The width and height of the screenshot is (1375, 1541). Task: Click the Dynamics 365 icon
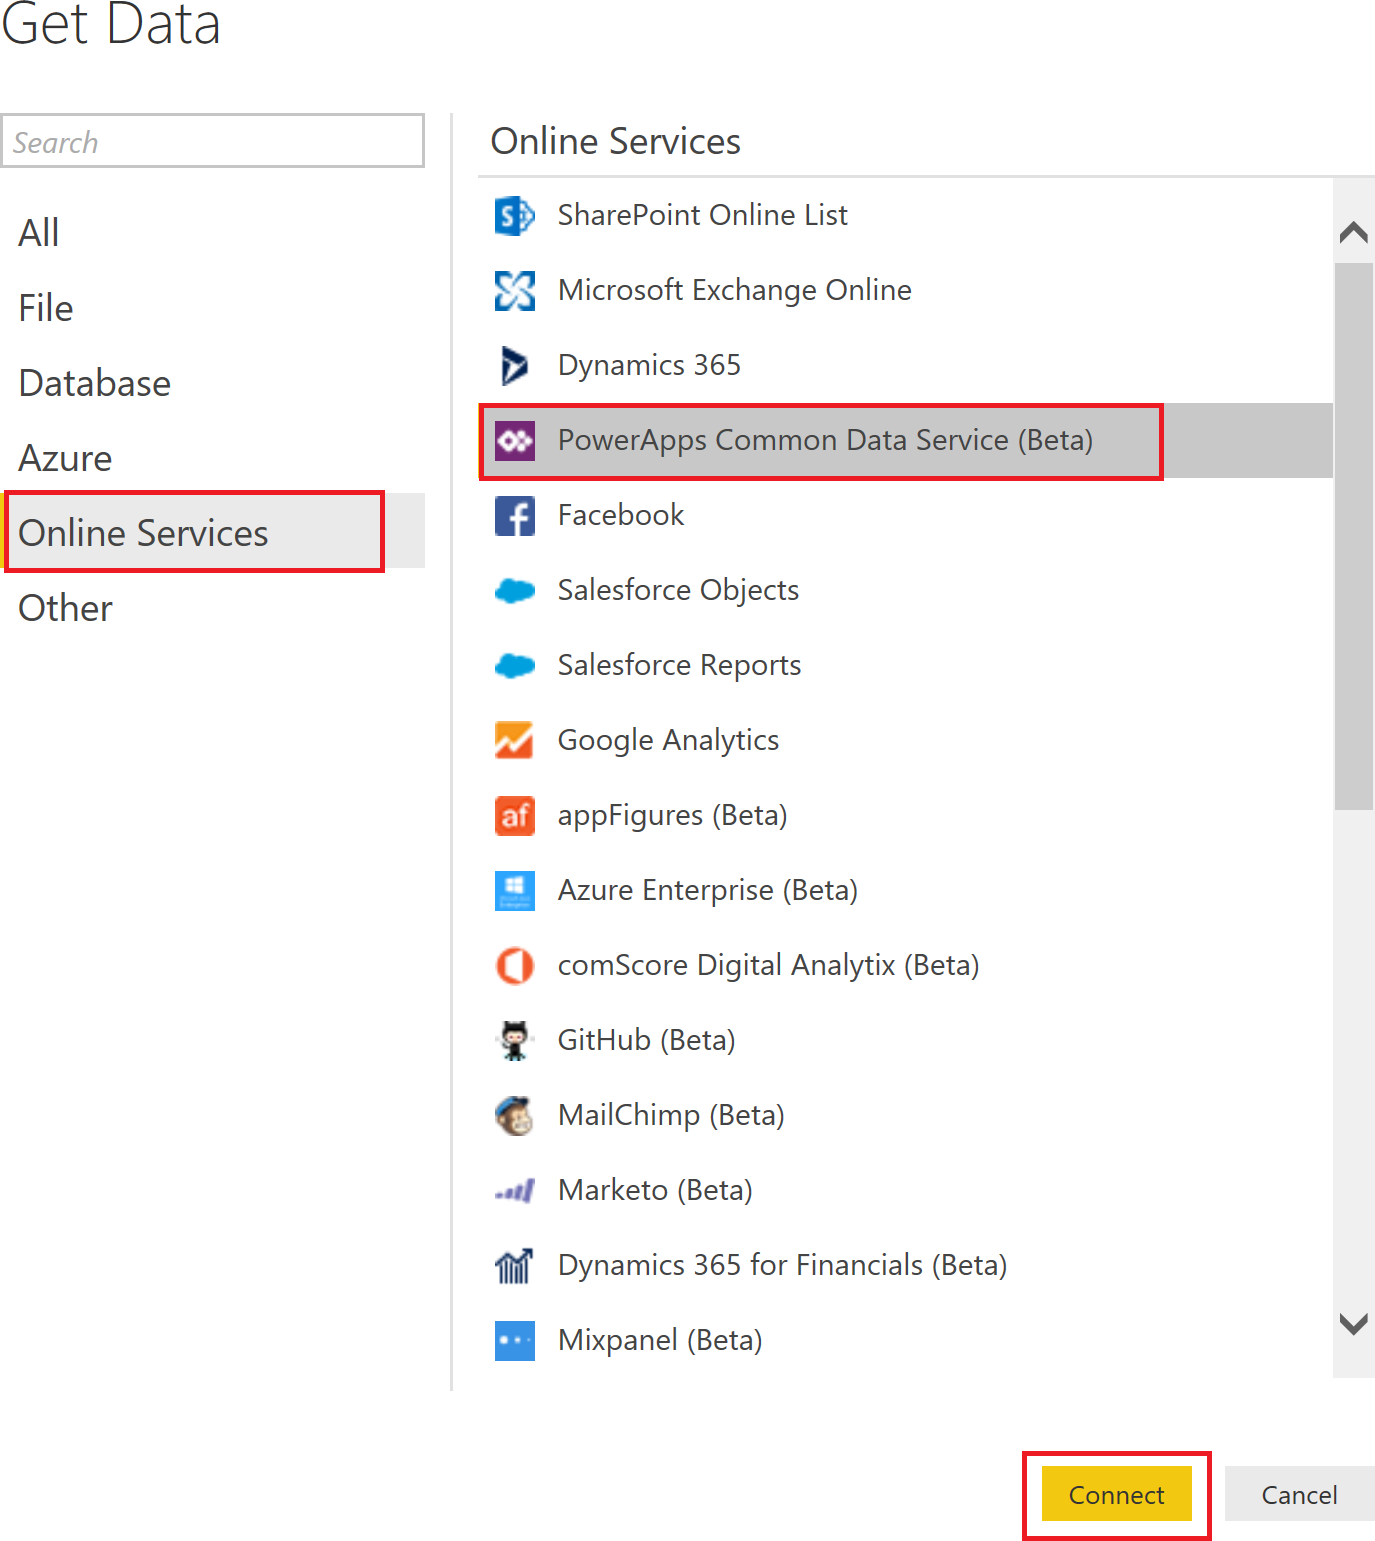[x=515, y=365]
